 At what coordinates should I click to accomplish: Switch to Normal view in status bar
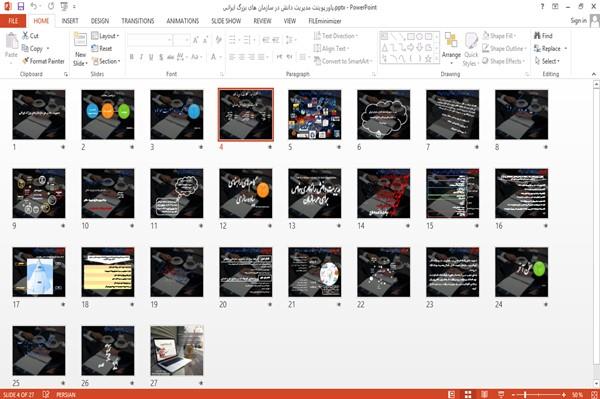(452, 394)
